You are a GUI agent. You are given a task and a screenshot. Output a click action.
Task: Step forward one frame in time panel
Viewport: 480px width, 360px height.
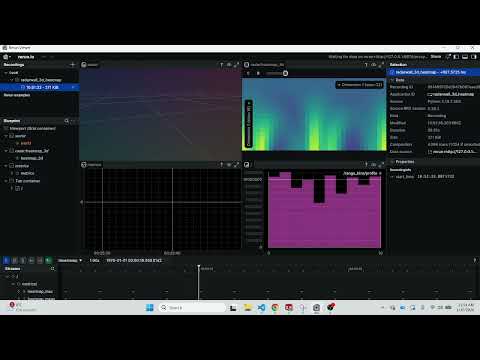(40, 260)
